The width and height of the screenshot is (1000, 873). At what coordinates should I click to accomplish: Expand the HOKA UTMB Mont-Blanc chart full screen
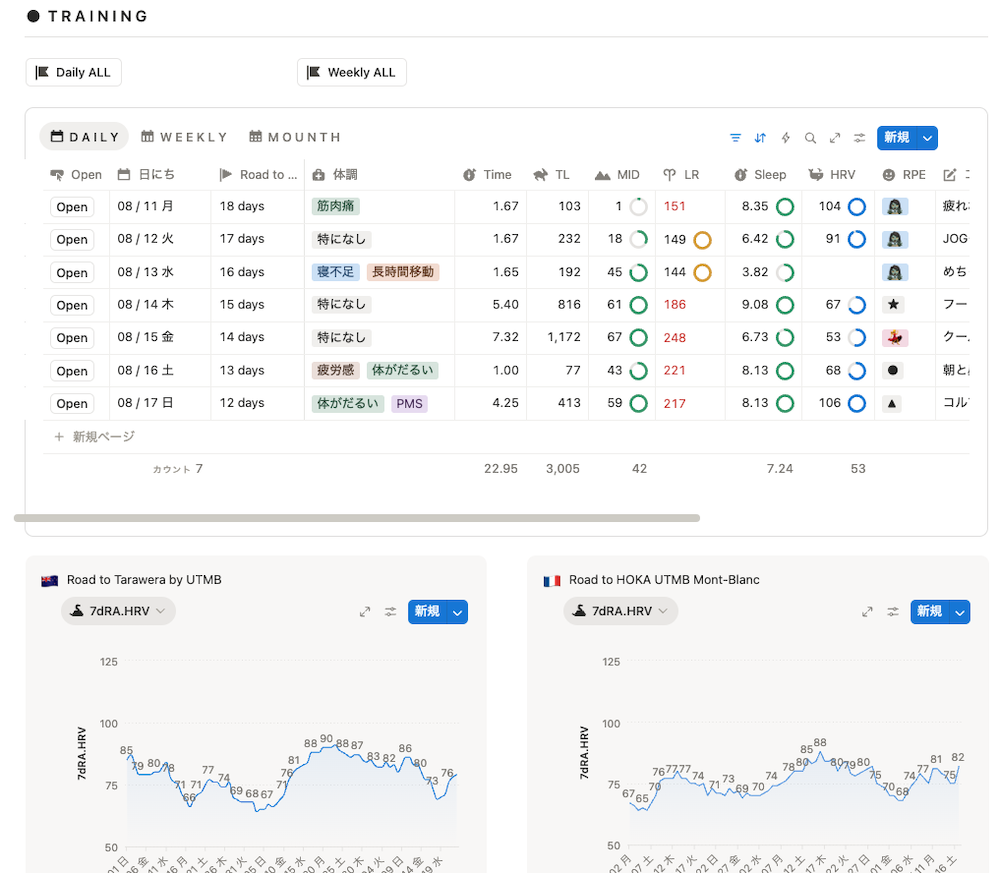coord(867,612)
